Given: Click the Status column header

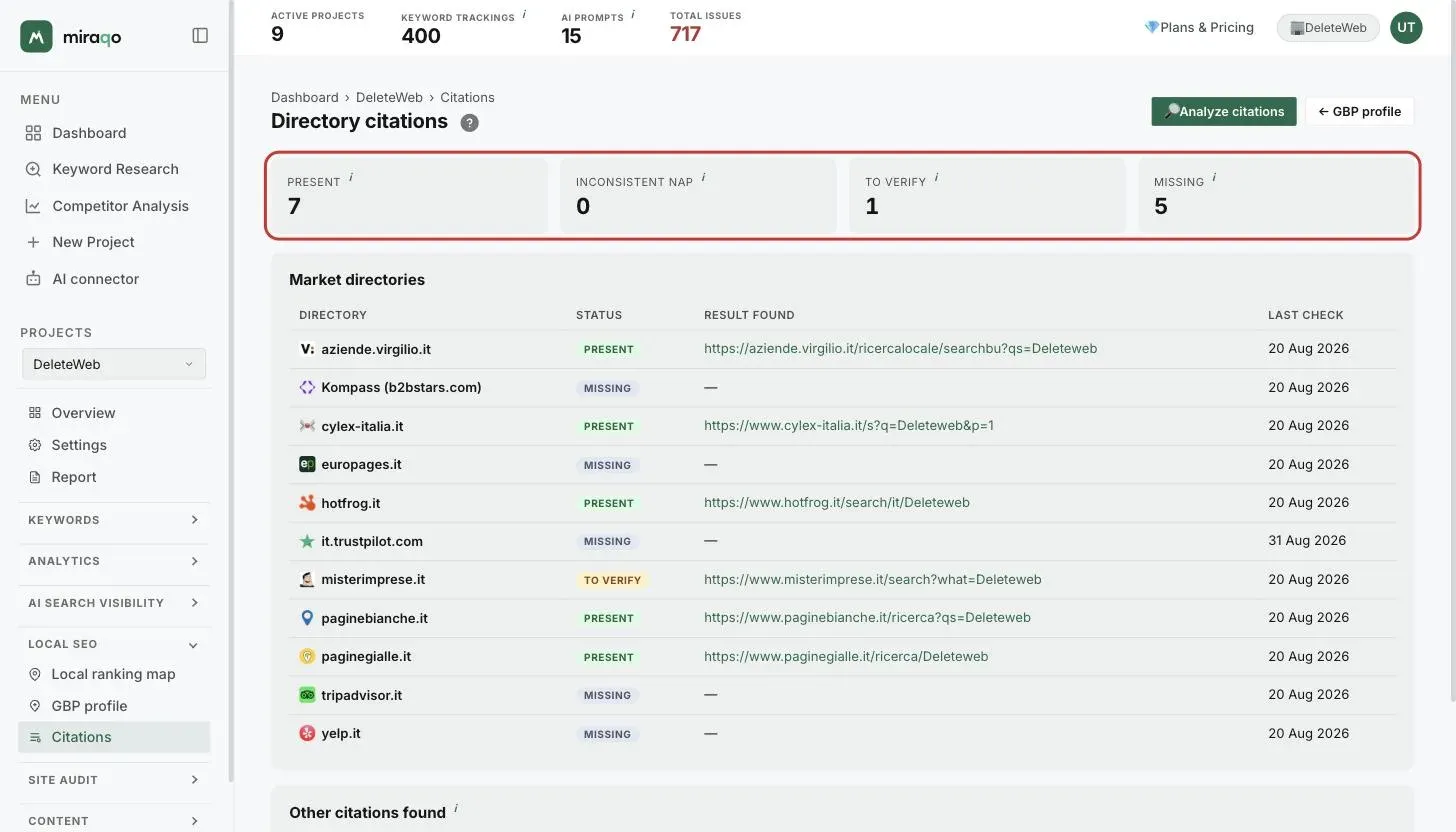Looking at the screenshot, I should click(x=599, y=315).
